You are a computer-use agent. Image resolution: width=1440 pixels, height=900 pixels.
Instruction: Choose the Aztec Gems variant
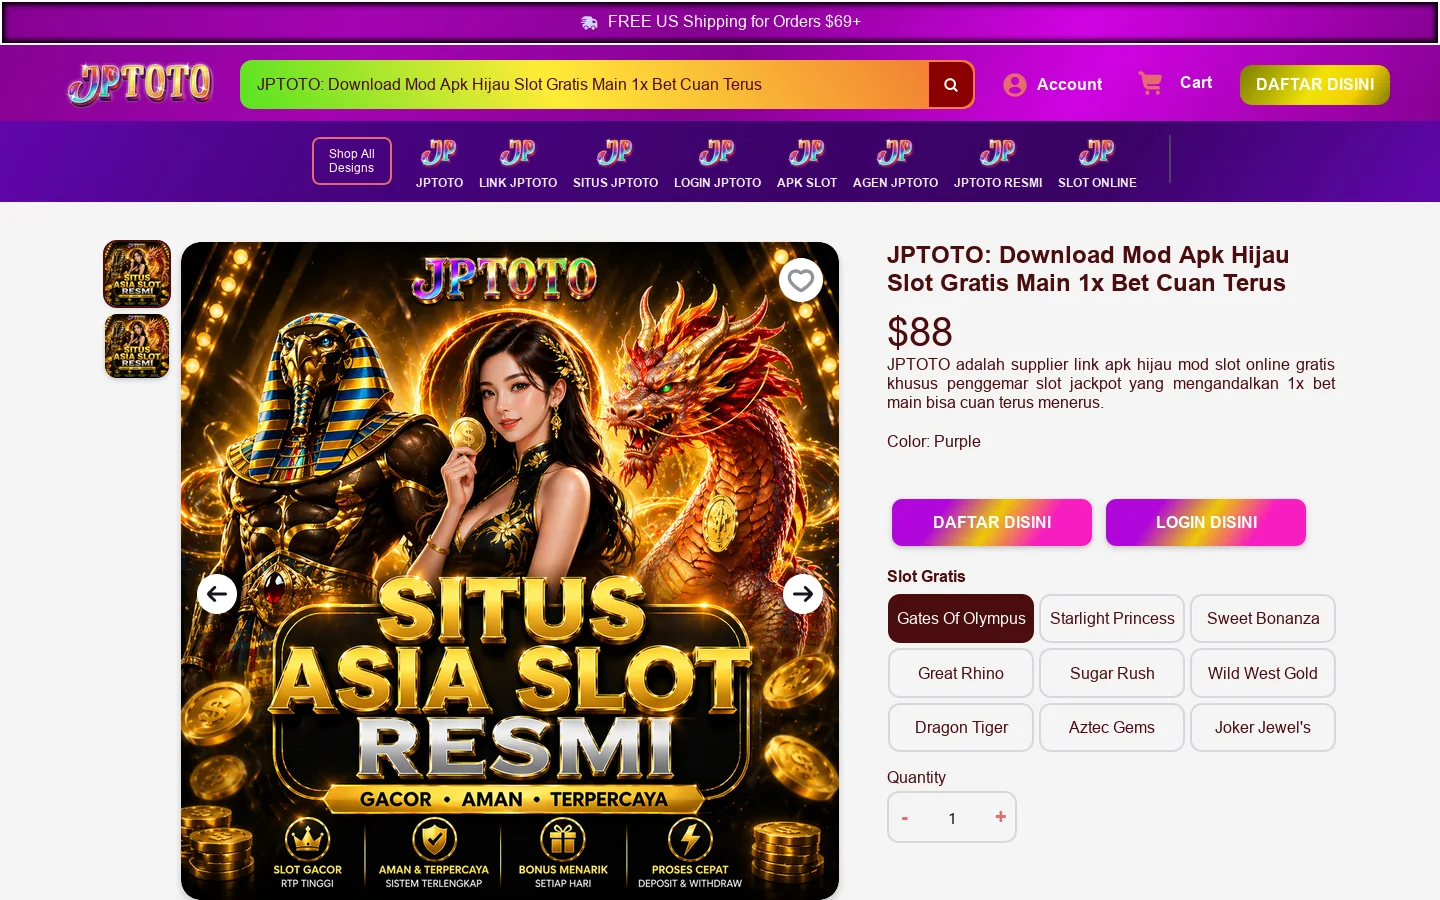tap(1112, 728)
